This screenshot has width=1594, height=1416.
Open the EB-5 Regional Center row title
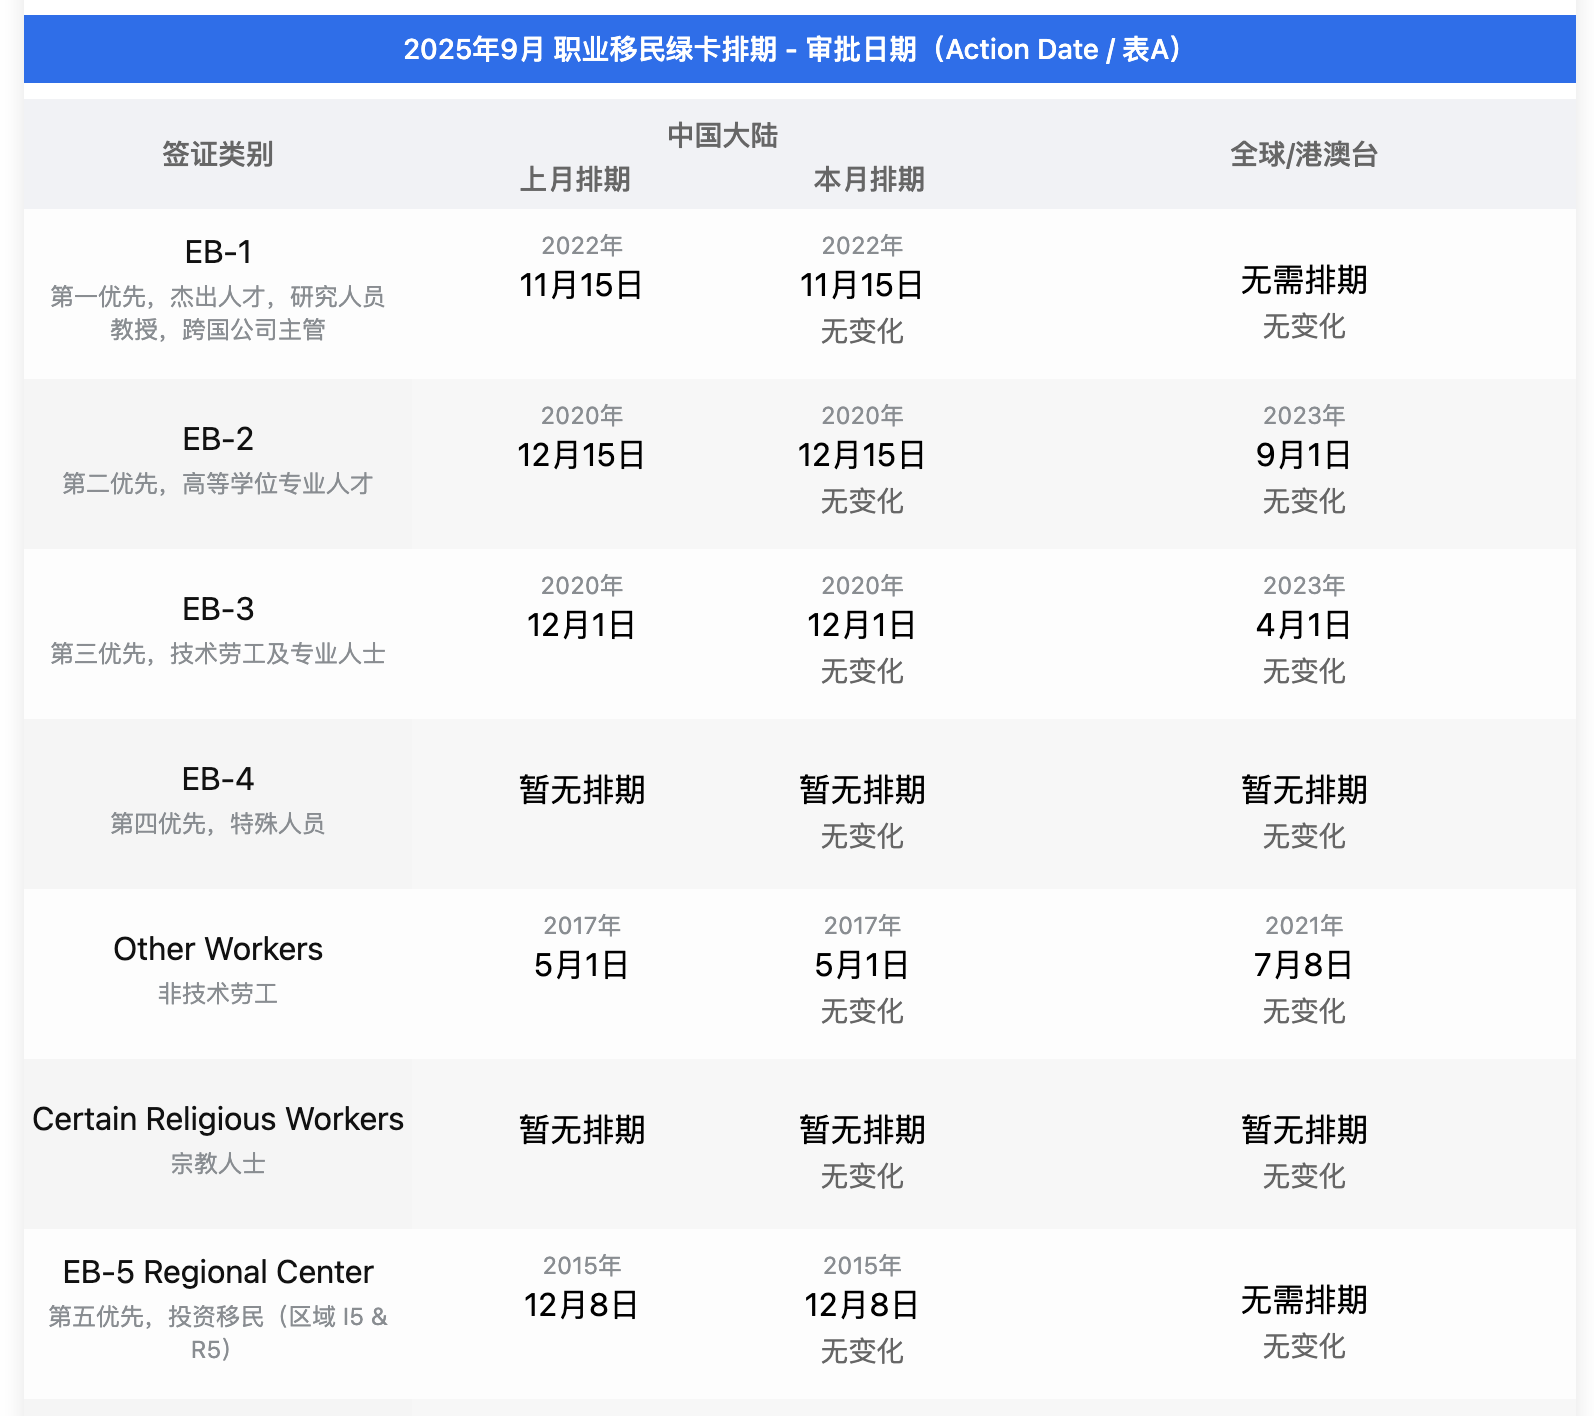coord(218,1272)
